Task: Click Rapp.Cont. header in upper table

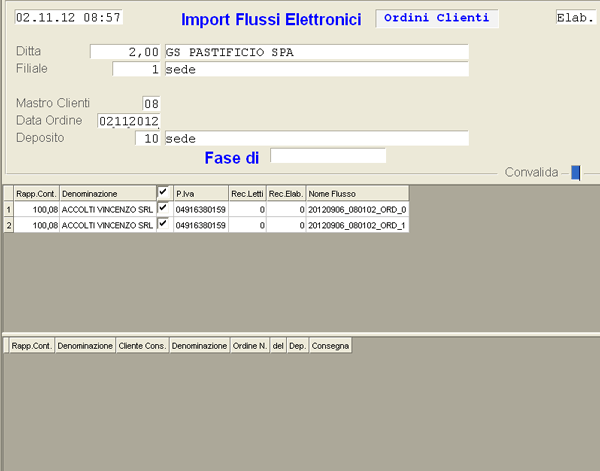Action: (x=36, y=194)
